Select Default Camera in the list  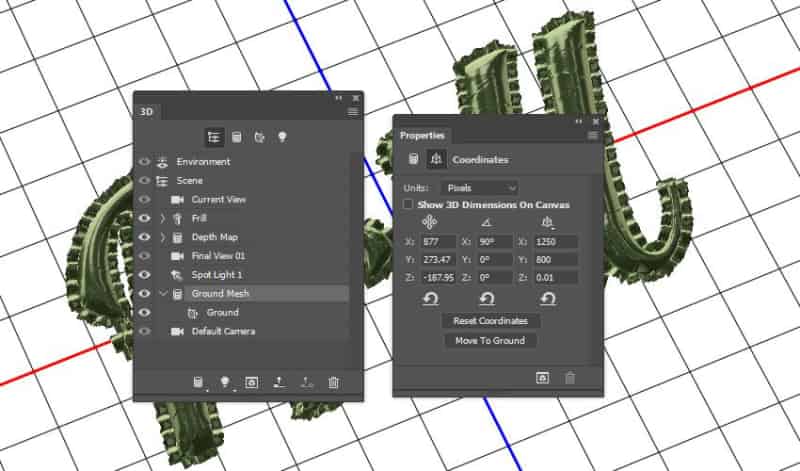click(x=223, y=331)
